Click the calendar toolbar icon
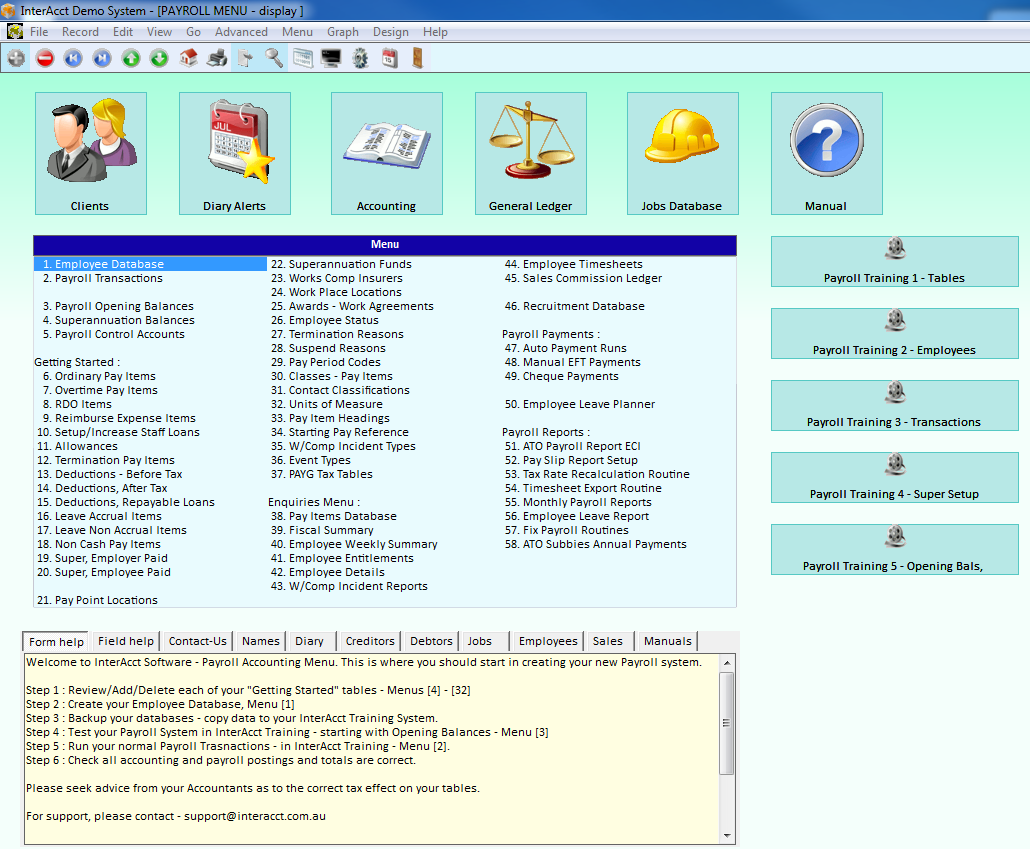Viewport: 1030px width, 849px height. (389, 58)
